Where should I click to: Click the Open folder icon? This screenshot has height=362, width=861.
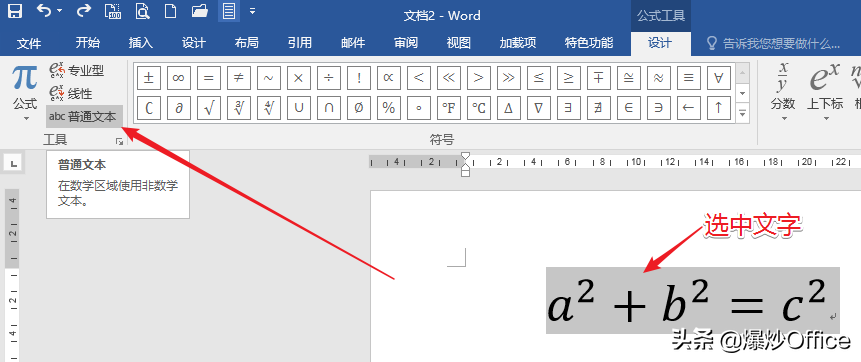point(199,11)
